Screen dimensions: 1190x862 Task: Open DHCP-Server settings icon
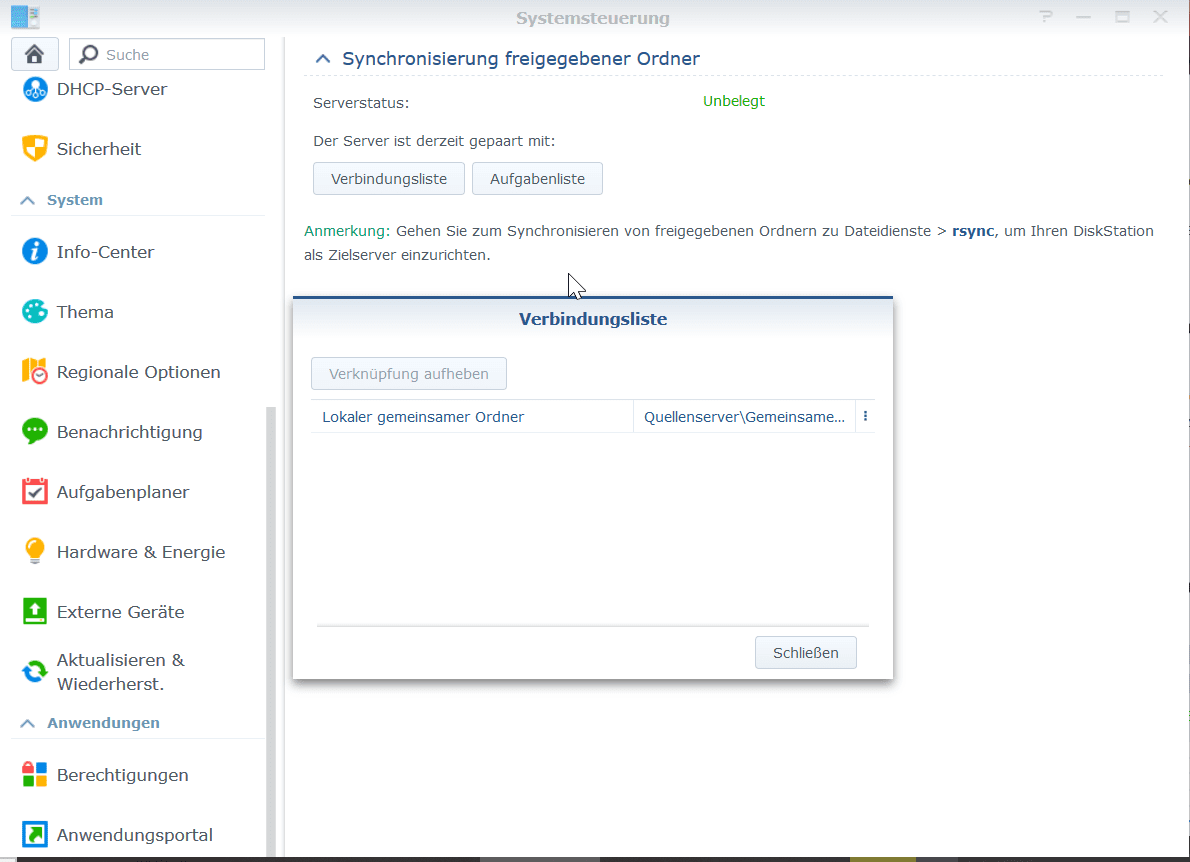pos(35,89)
